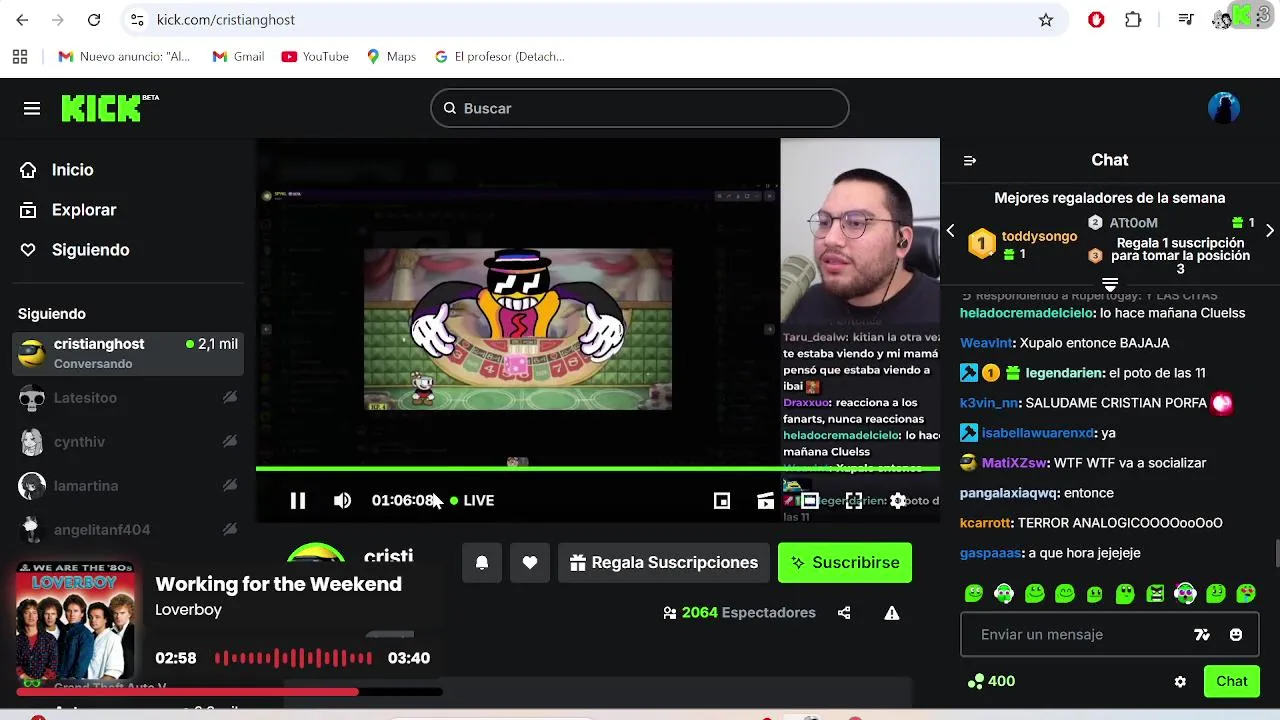The image size is (1280, 720).
Task: Toggle fullscreen for the video player
Action: pyautogui.click(x=854, y=500)
